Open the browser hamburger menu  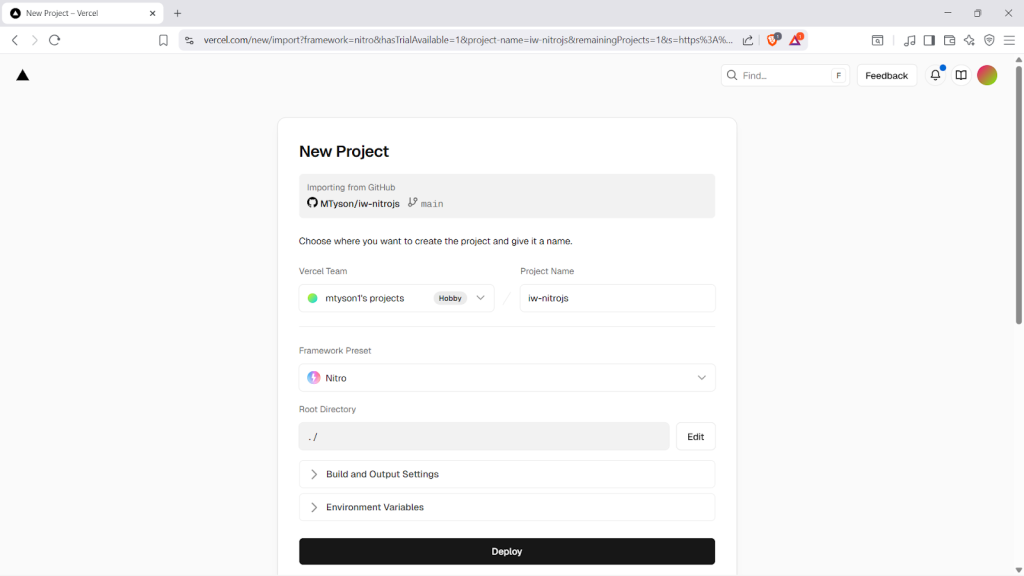coord(1009,40)
